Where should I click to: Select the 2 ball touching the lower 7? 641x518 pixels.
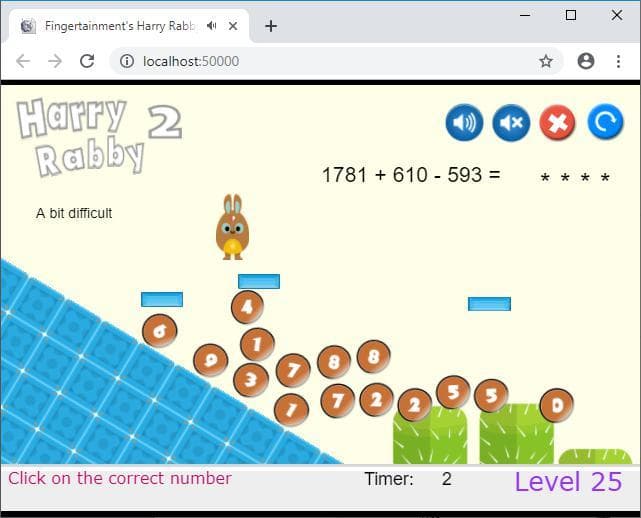pos(377,399)
